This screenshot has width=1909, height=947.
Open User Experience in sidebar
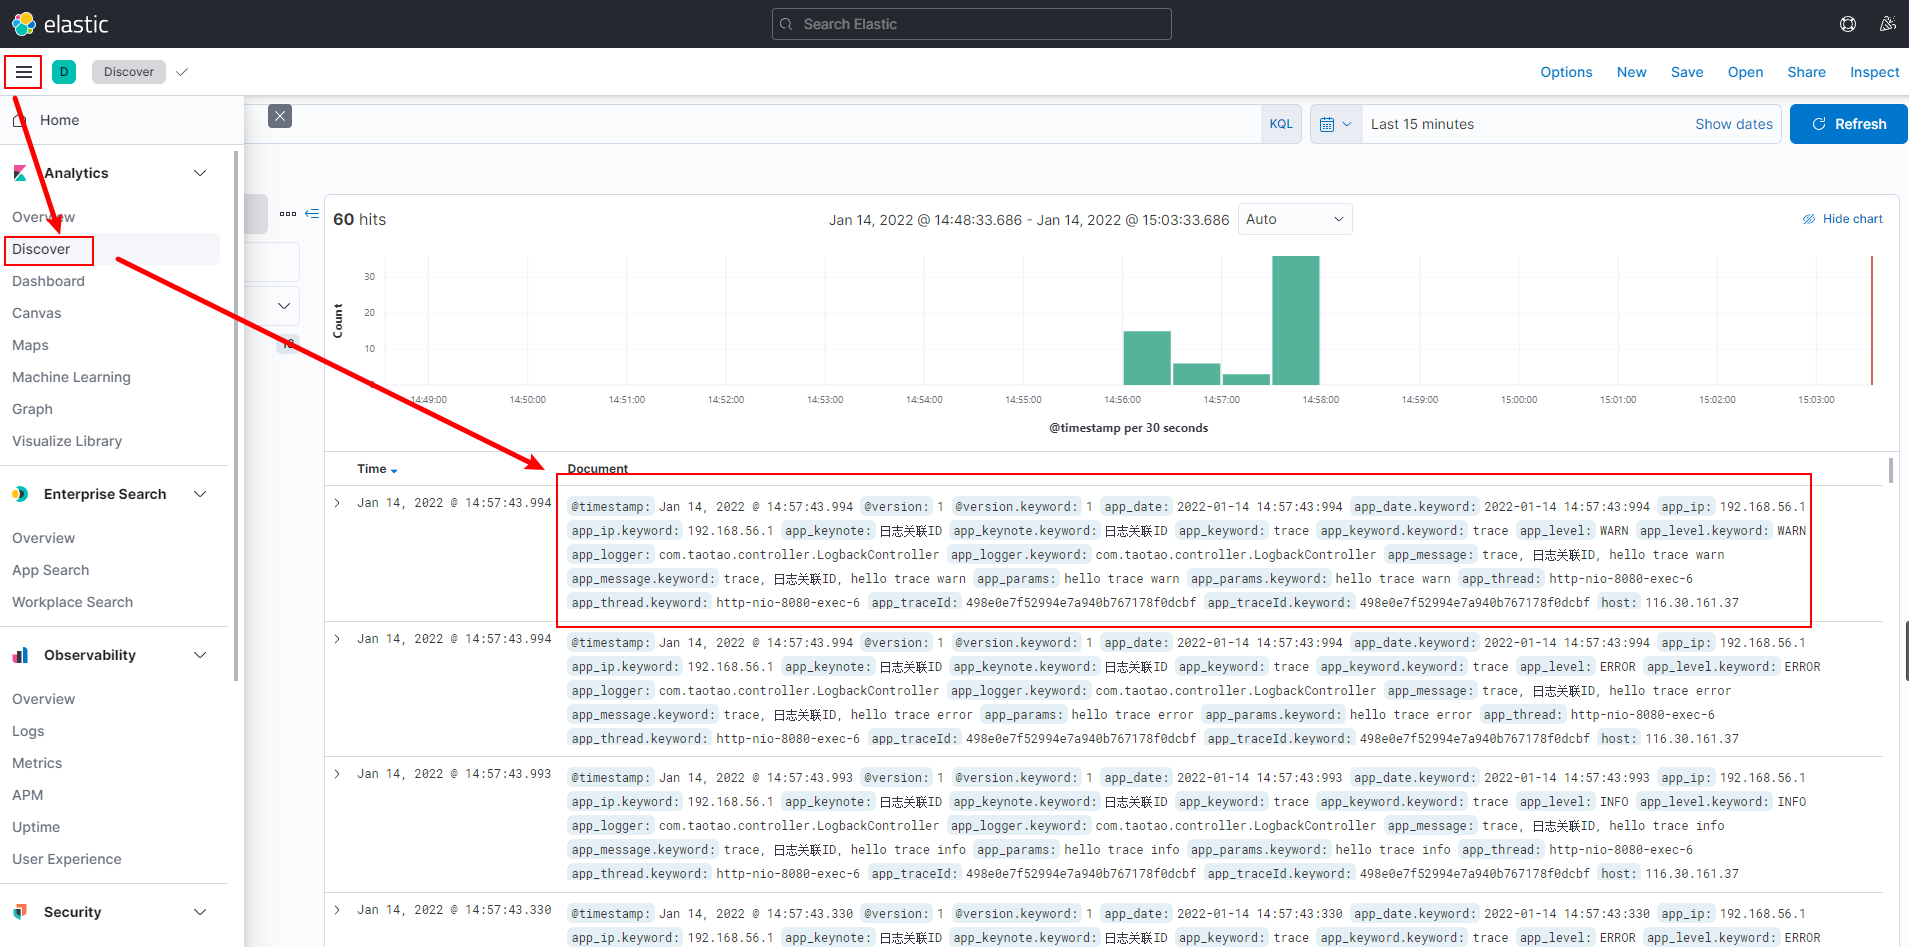(x=66, y=859)
